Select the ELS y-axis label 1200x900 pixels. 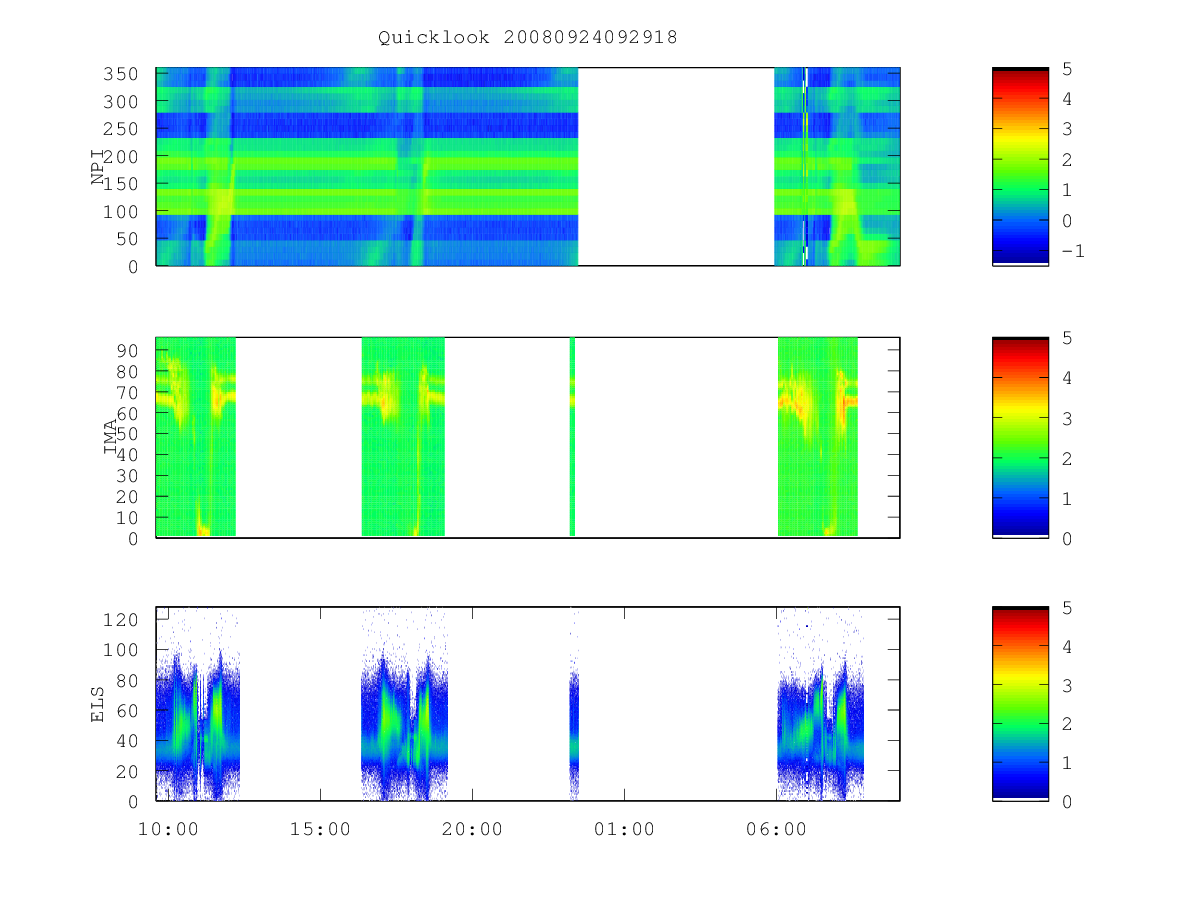(x=99, y=704)
